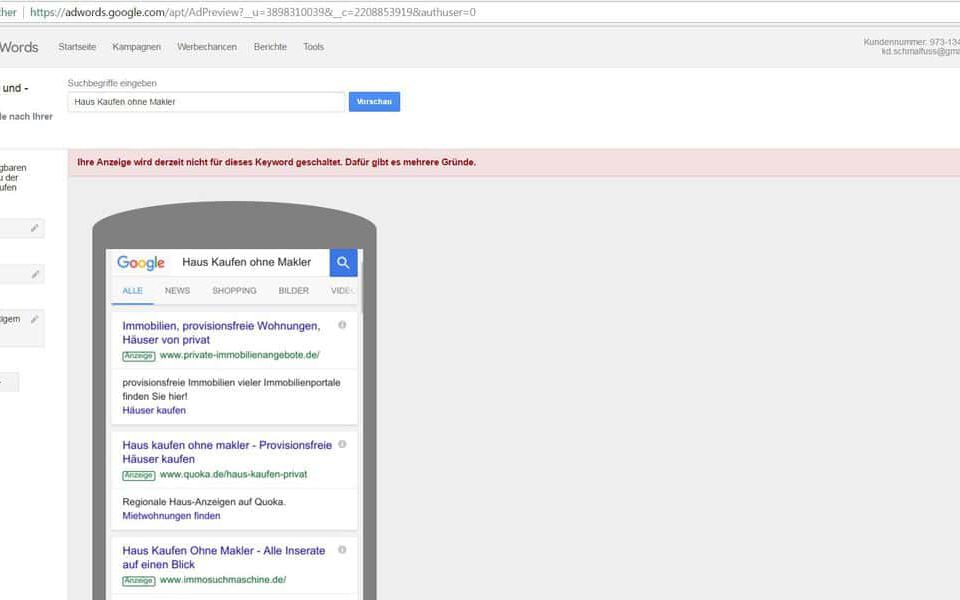Click the Vorschau button
Screen dimensions: 960x600
click(x=374, y=102)
